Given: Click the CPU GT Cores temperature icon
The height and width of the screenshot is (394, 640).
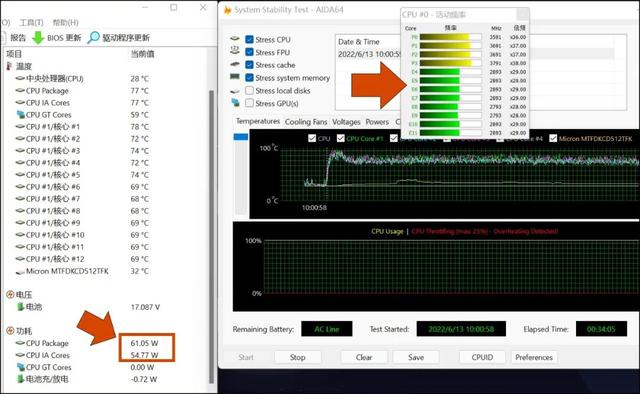Looking at the screenshot, I should tap(20, 114).
